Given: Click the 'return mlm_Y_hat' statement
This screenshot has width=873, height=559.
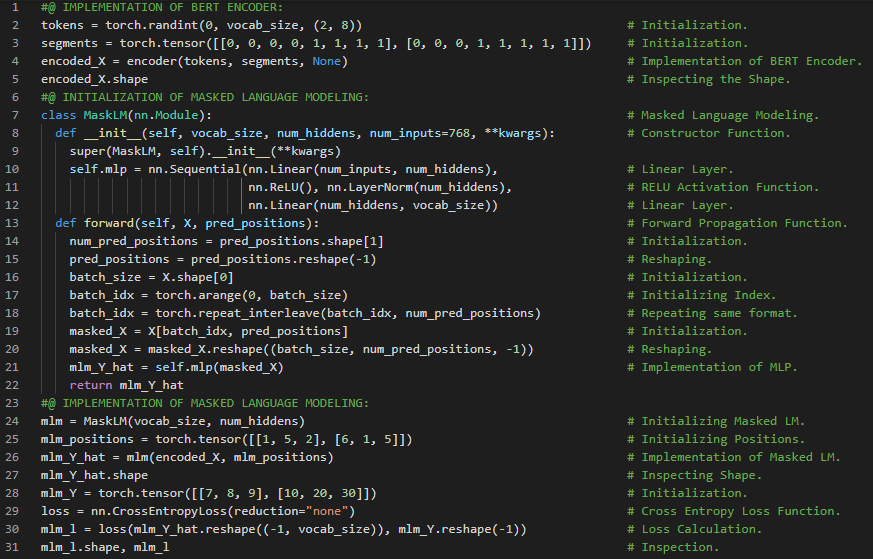Looking at the screenshot, I should 126,385.
